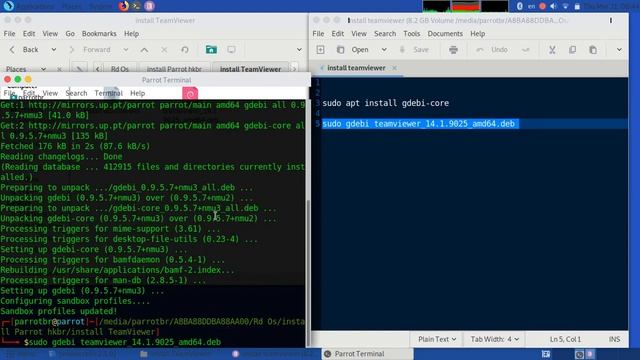This screenshot has height=360, width=640.
Task: Open file manager View menu
Action: tap(50, 33)
